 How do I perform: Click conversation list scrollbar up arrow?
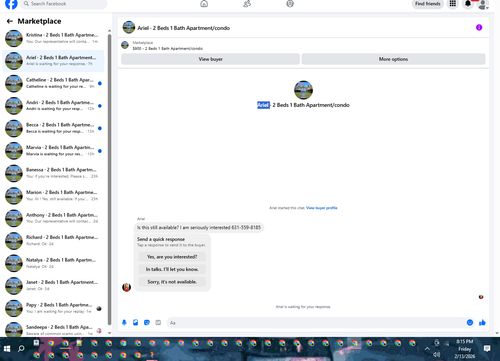(x=109, y=31)
